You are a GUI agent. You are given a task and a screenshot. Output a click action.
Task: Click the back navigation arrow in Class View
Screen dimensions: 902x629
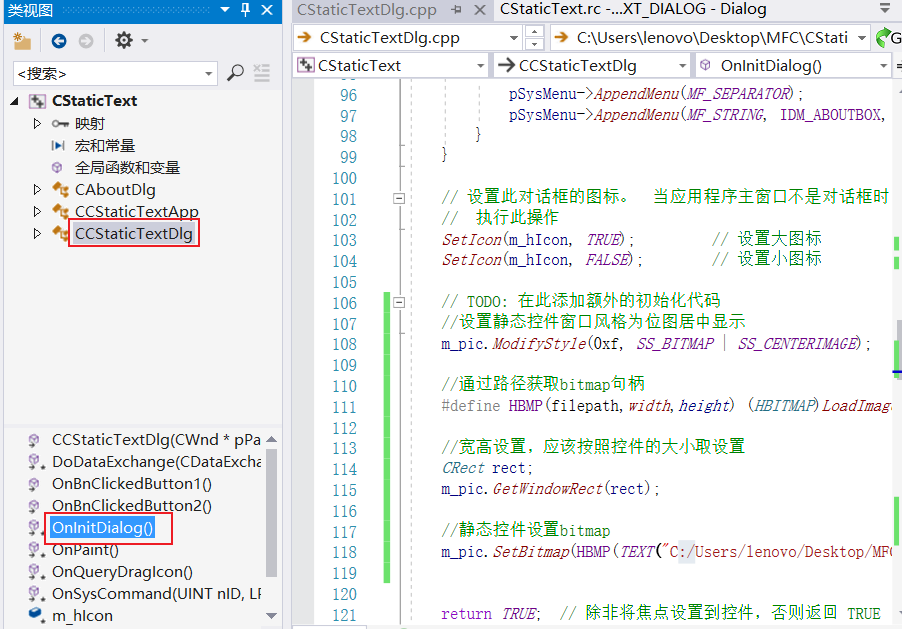click(x=58, y=41)
